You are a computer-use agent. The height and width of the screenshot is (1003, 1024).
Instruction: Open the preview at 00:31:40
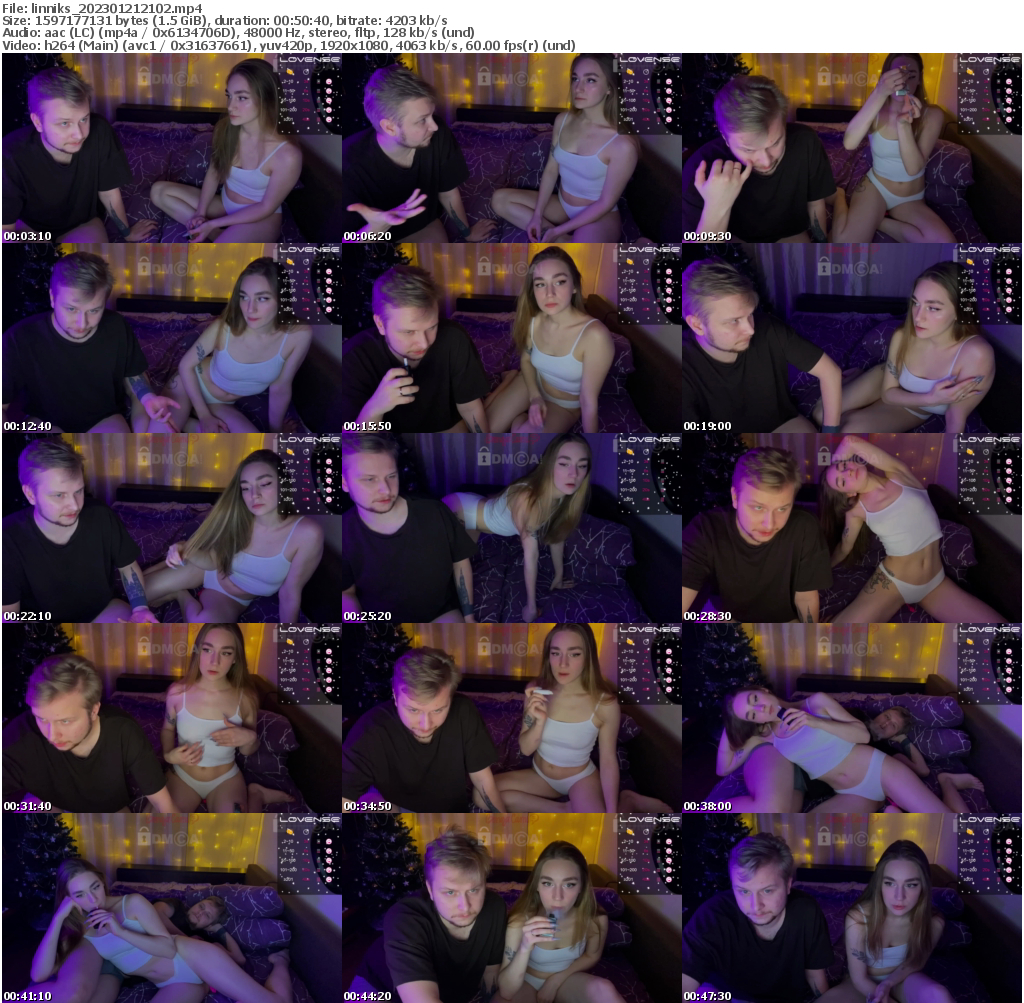(170, 715)
